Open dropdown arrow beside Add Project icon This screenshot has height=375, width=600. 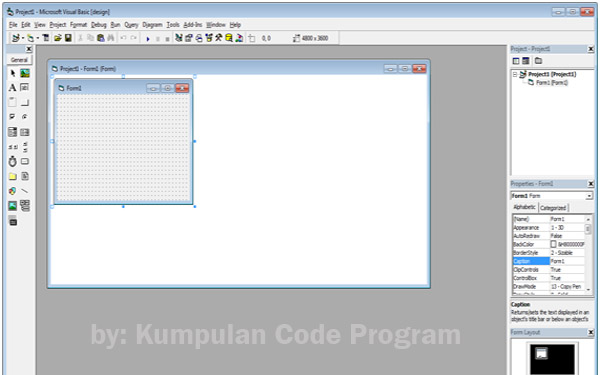23,38
